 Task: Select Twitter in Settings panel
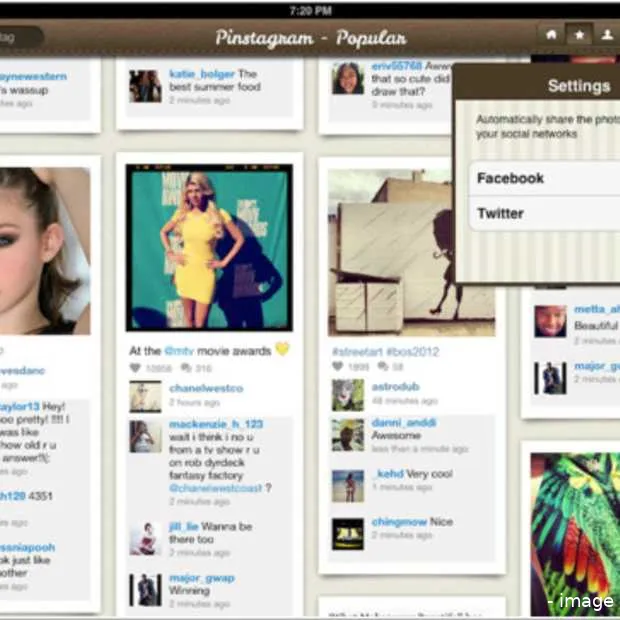click(544, 214)
